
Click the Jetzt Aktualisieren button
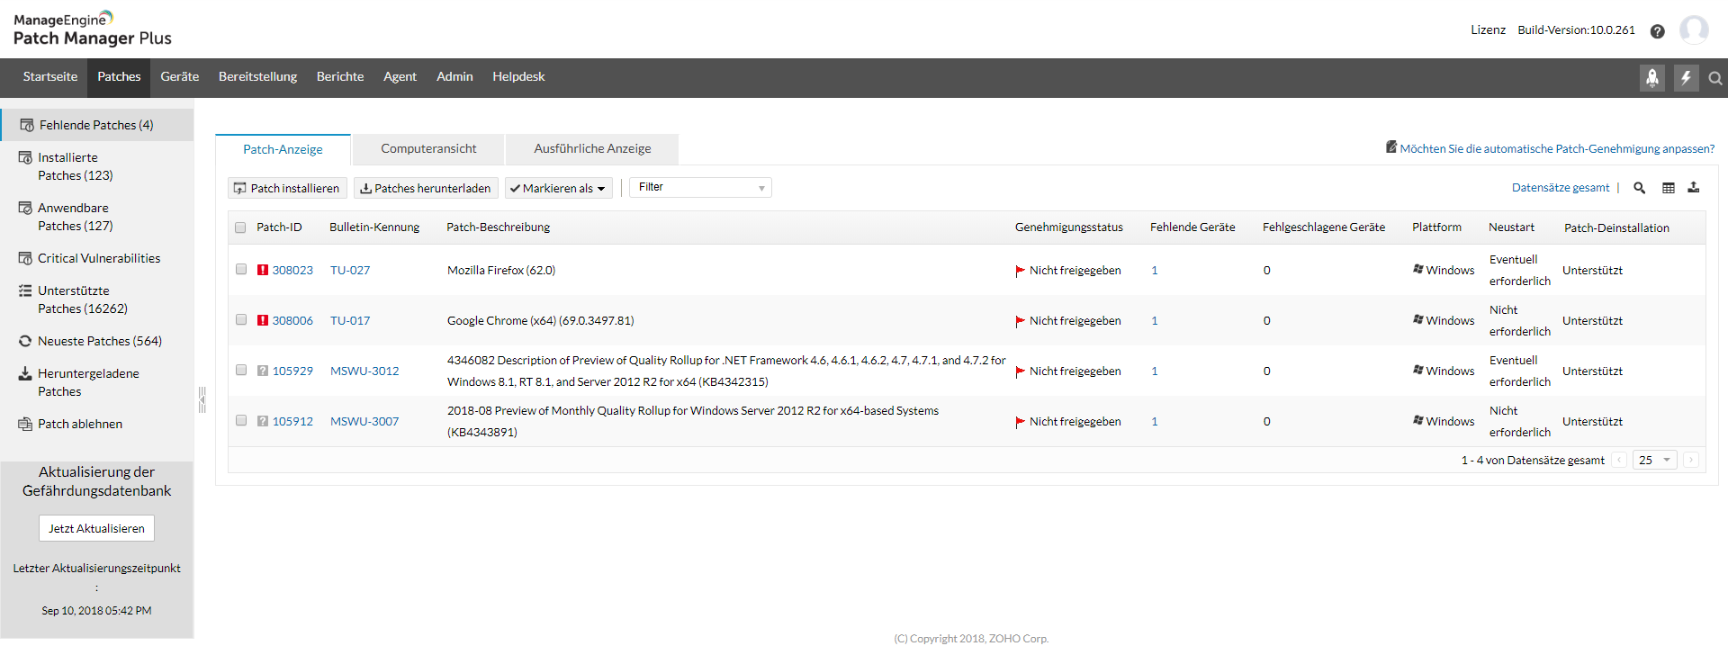pyautogui.click(x=97, y=528)
